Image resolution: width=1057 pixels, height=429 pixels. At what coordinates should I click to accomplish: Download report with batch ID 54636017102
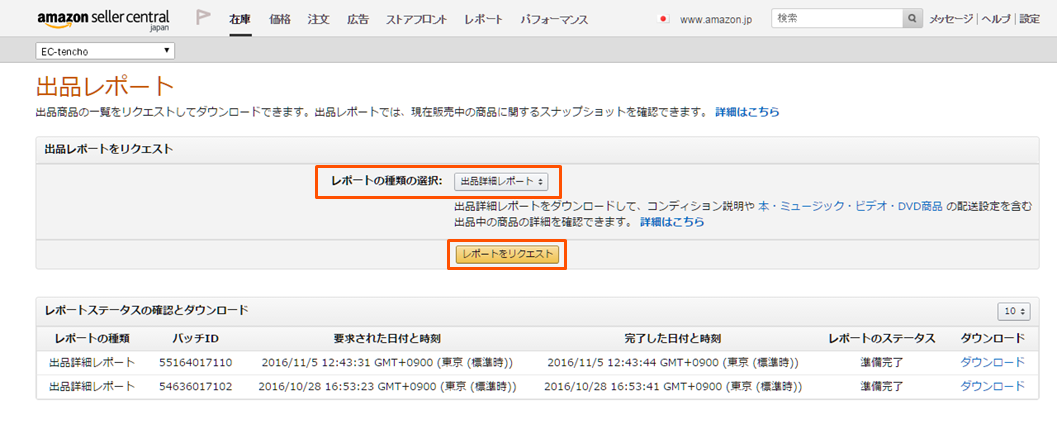click(992, 386)
